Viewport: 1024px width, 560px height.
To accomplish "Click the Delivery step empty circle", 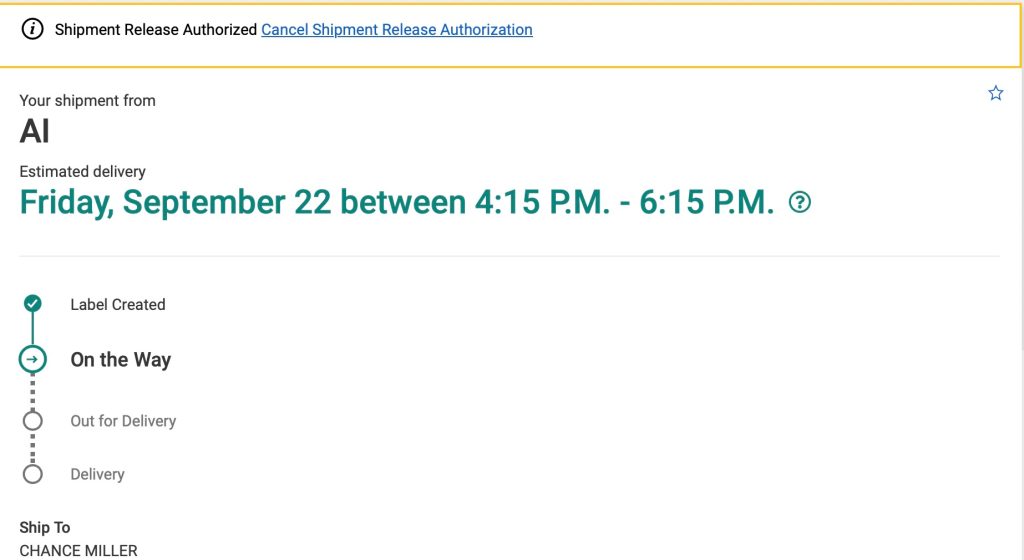I will [33, 474].
